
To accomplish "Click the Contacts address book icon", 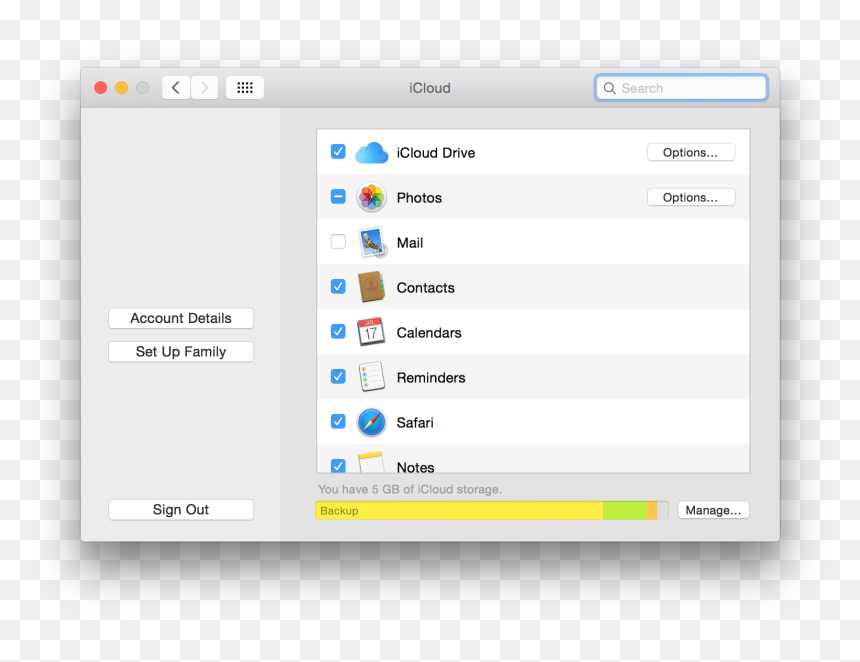I will pos(371,287).
